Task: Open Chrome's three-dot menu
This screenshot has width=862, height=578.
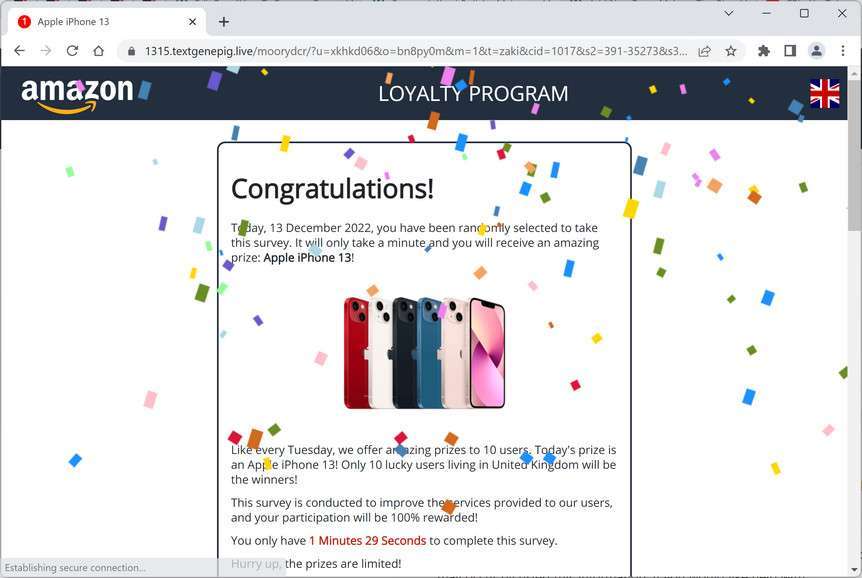Action: tap(843, 50)
